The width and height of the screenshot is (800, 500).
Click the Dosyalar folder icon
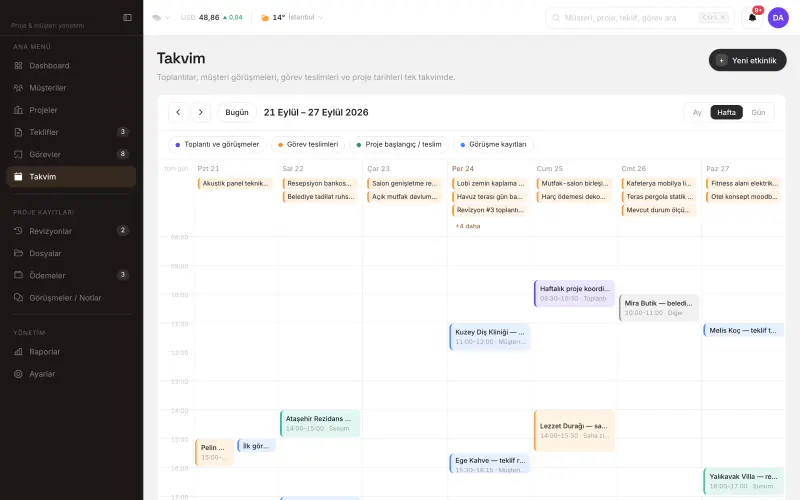coord(18,253)
